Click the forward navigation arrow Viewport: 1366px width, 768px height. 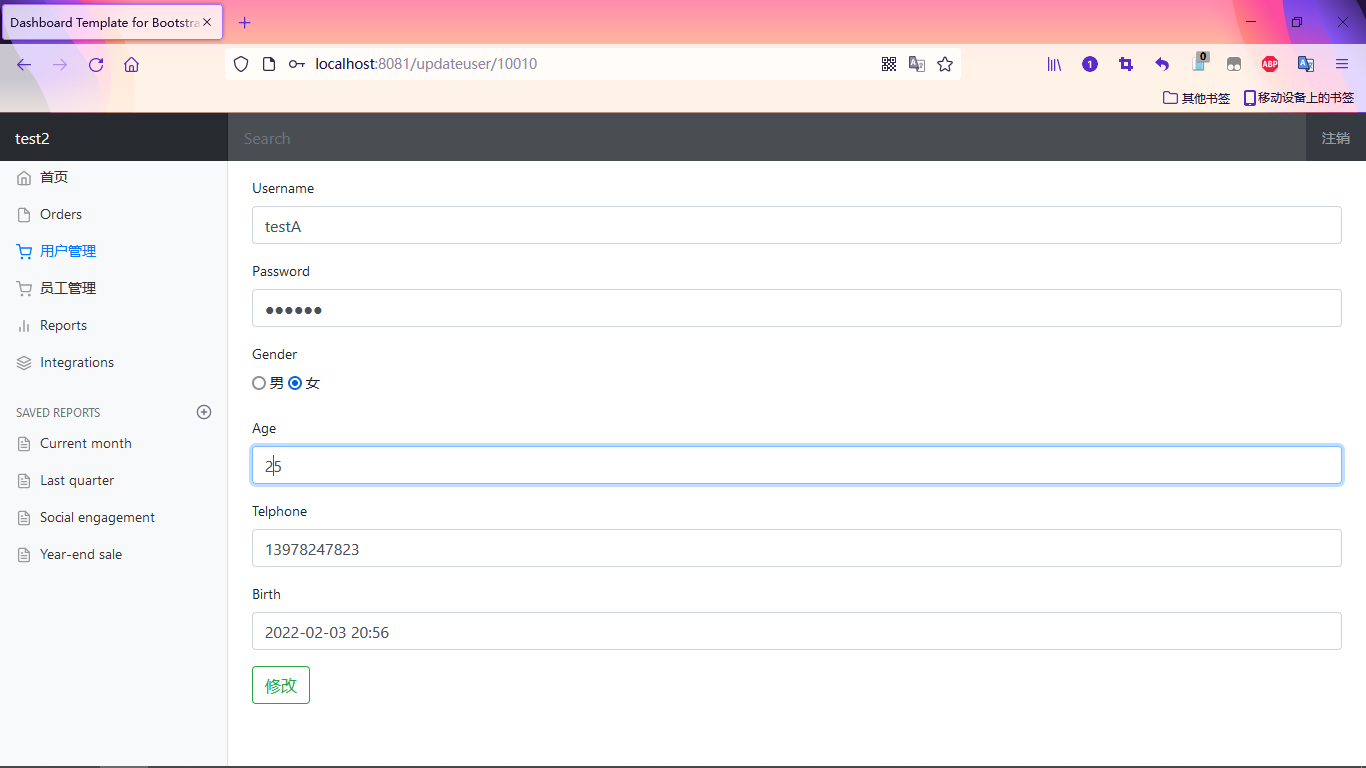click(x=60, y=64)
